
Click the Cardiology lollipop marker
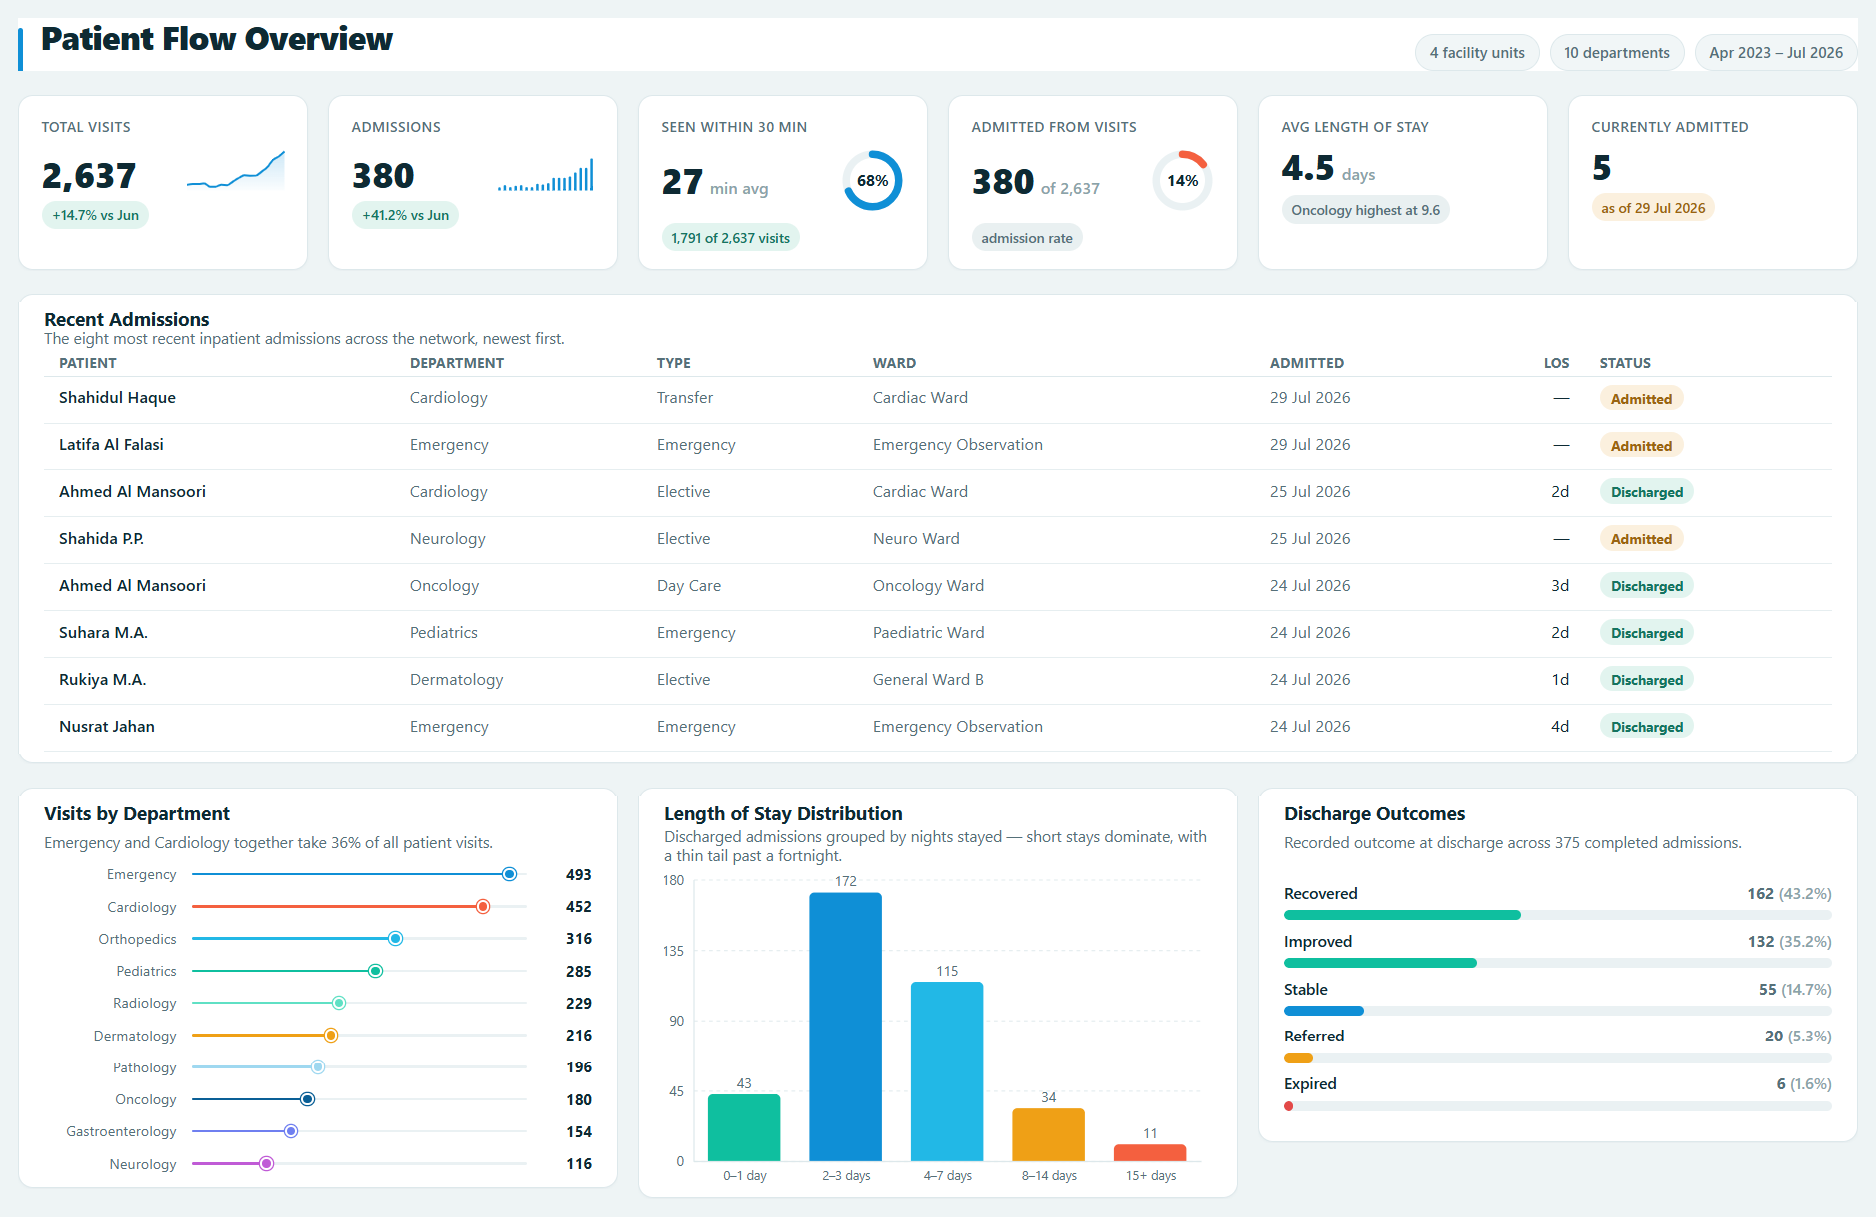tap(483, 907)
